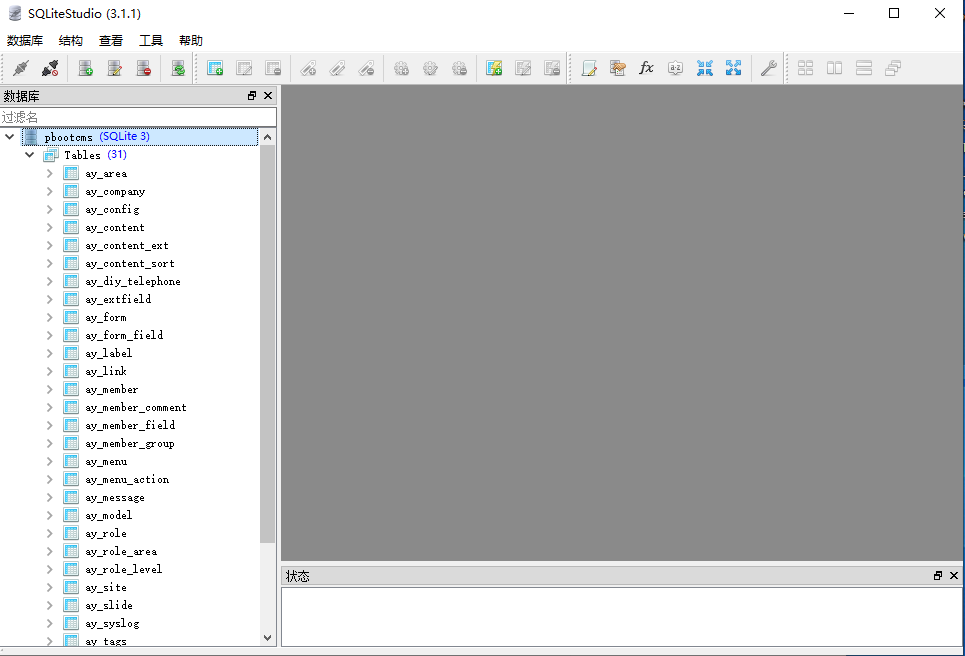Float the 数据库 panel
The height and width of the screenshot is (656, 965).
click(252, 95)
